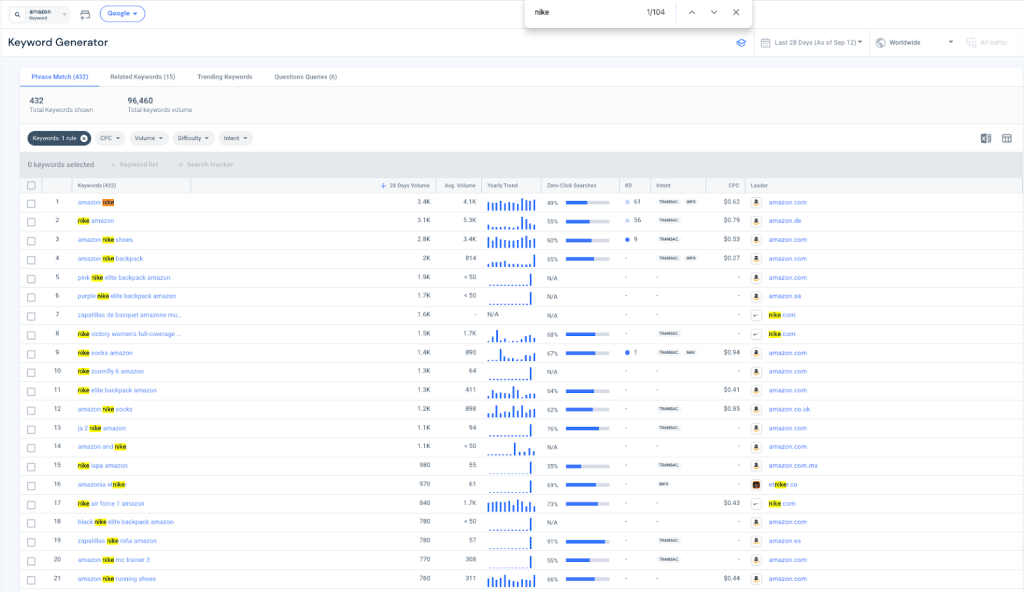The width and height of the screenshot is (1024, 592).
Task: Click the education cap icon near date range
Action: click(741, 43)
